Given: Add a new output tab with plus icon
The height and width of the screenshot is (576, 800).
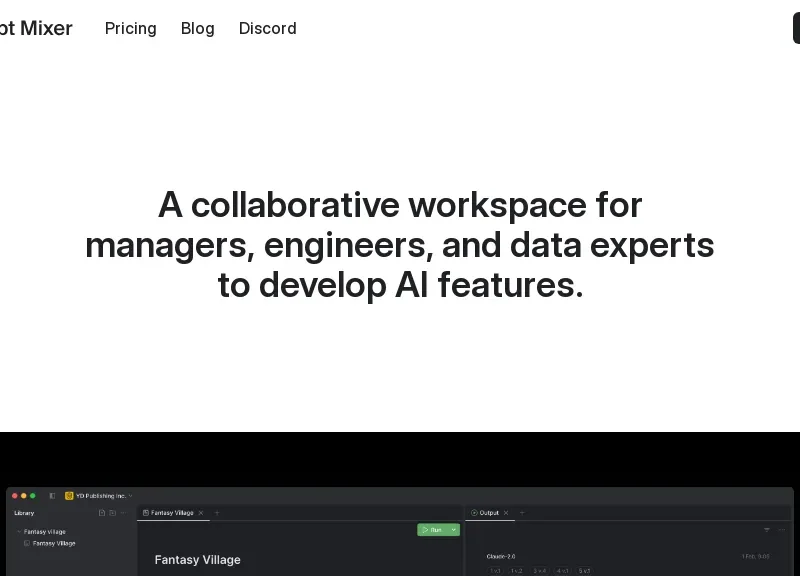Looking at the screenshot, I should click(521, 513).
